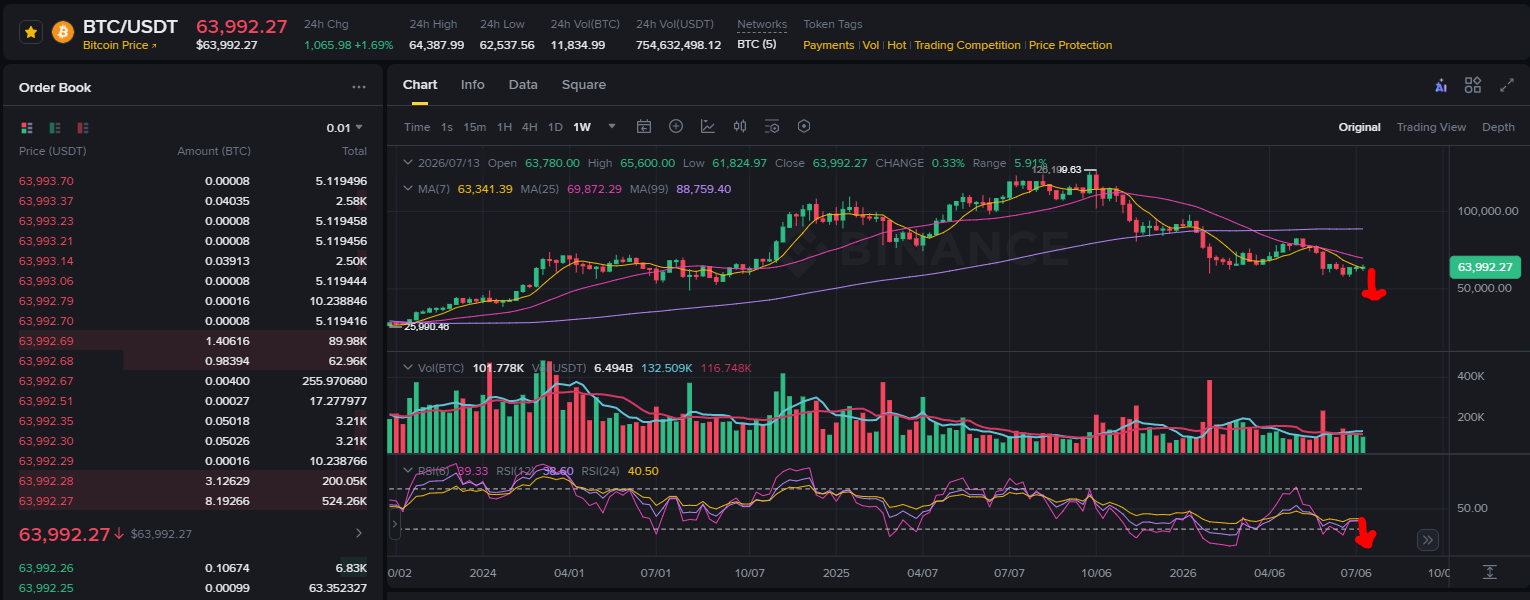
Task: Click the technical indicators line-chart icon
Action: (x=708, y=127)
